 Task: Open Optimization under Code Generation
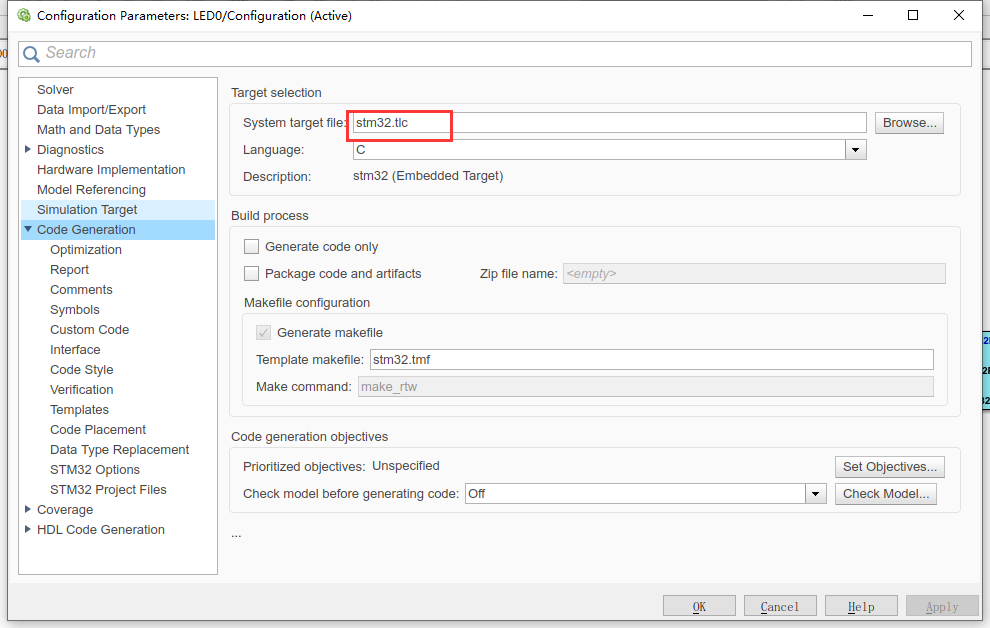(86, 250)
